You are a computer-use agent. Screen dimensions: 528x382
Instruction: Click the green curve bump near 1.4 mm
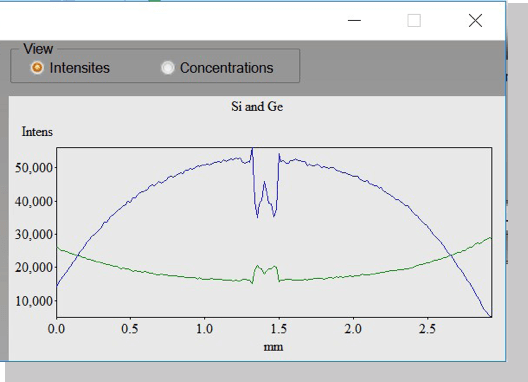point(265,270)
